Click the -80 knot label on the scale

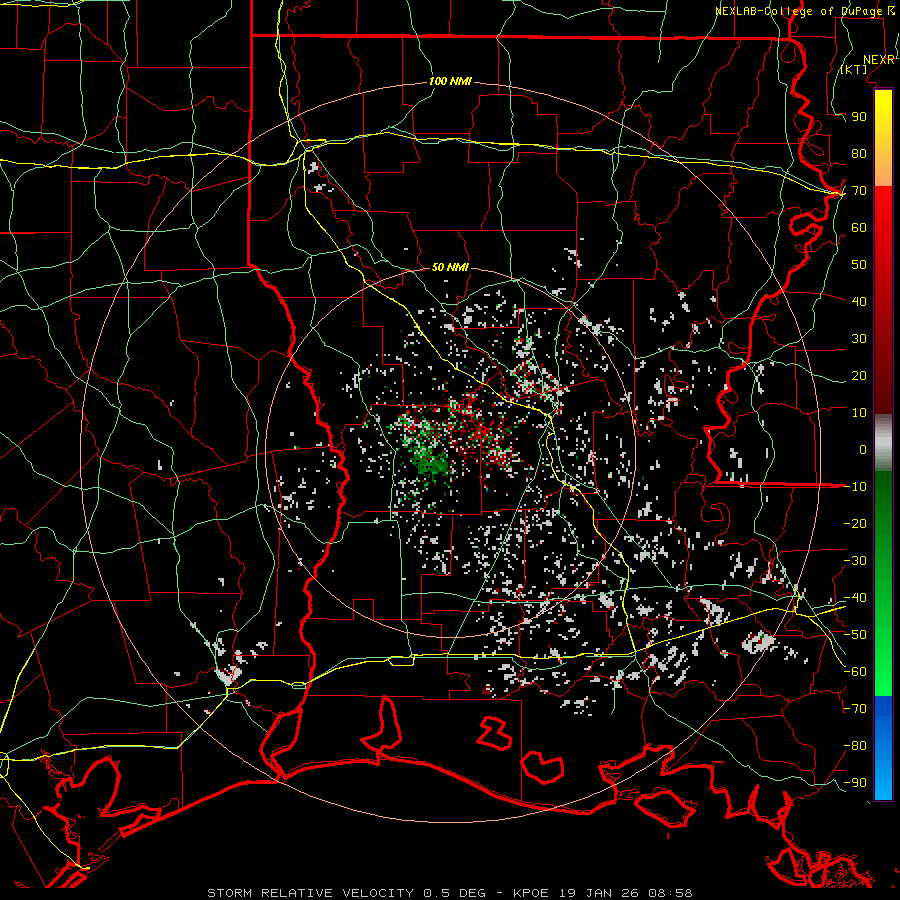855,746
